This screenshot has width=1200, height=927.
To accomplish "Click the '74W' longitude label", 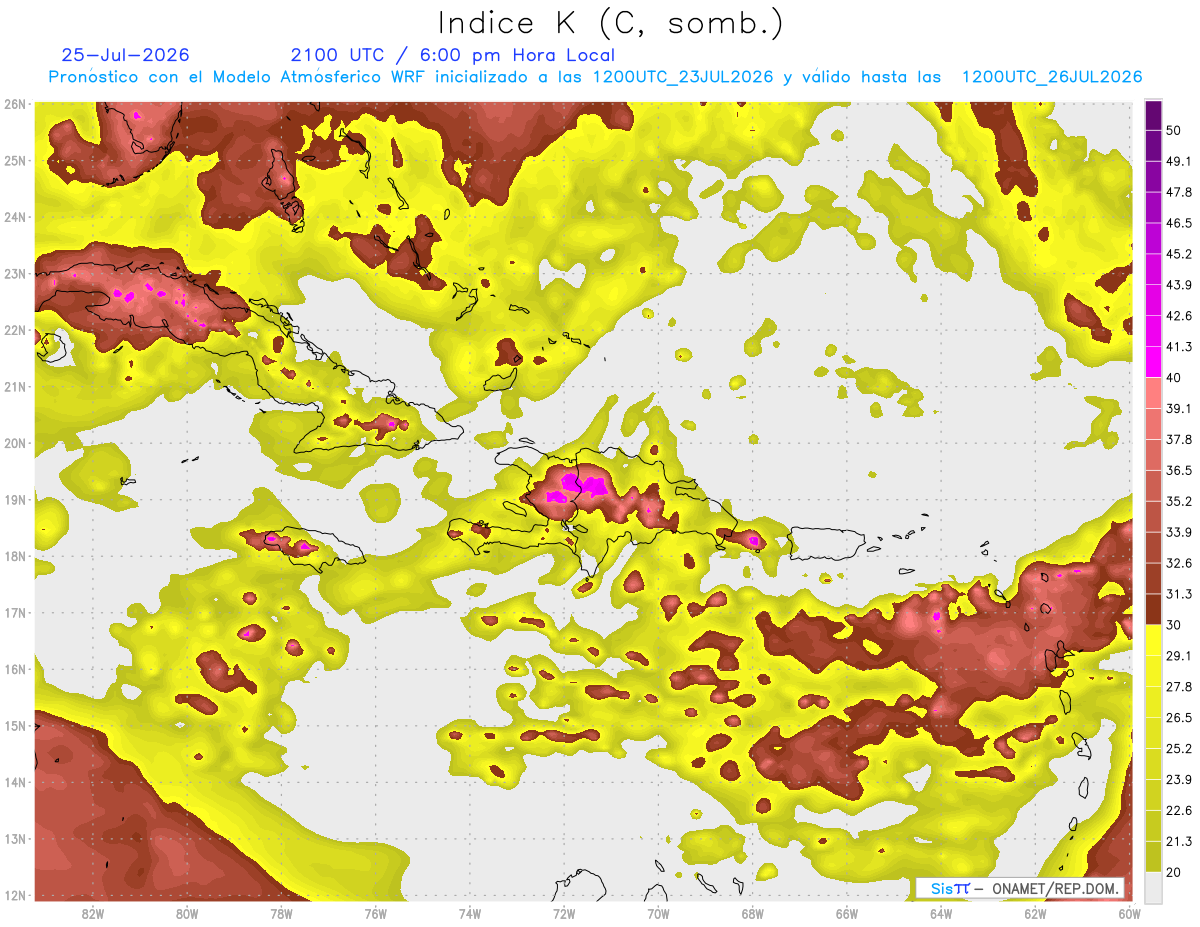I will pyautogui.click(x=470, y=913).
